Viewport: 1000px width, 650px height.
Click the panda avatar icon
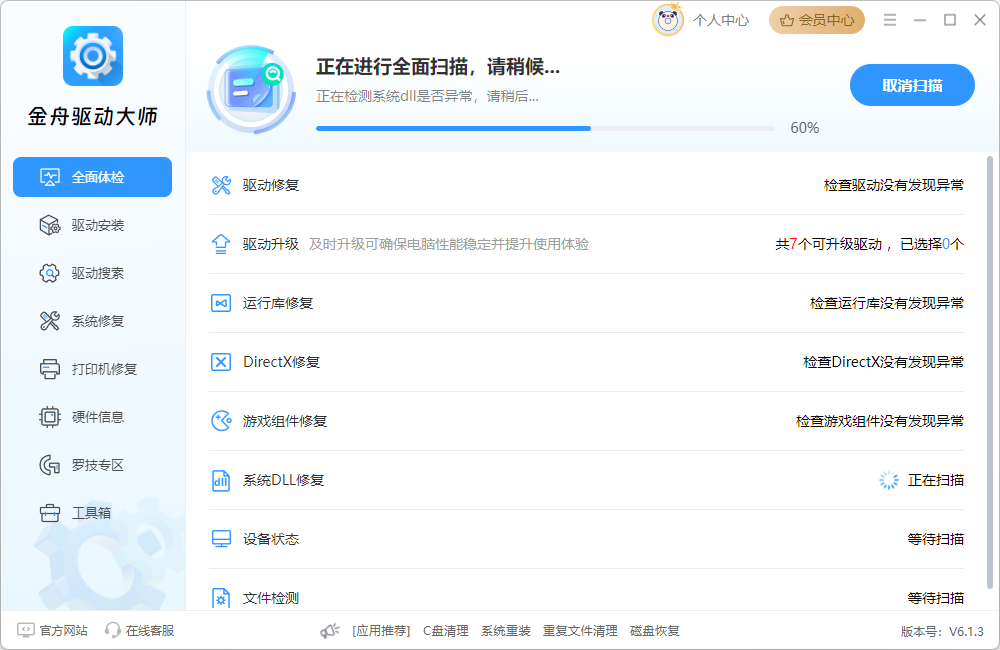click(667, 20)
